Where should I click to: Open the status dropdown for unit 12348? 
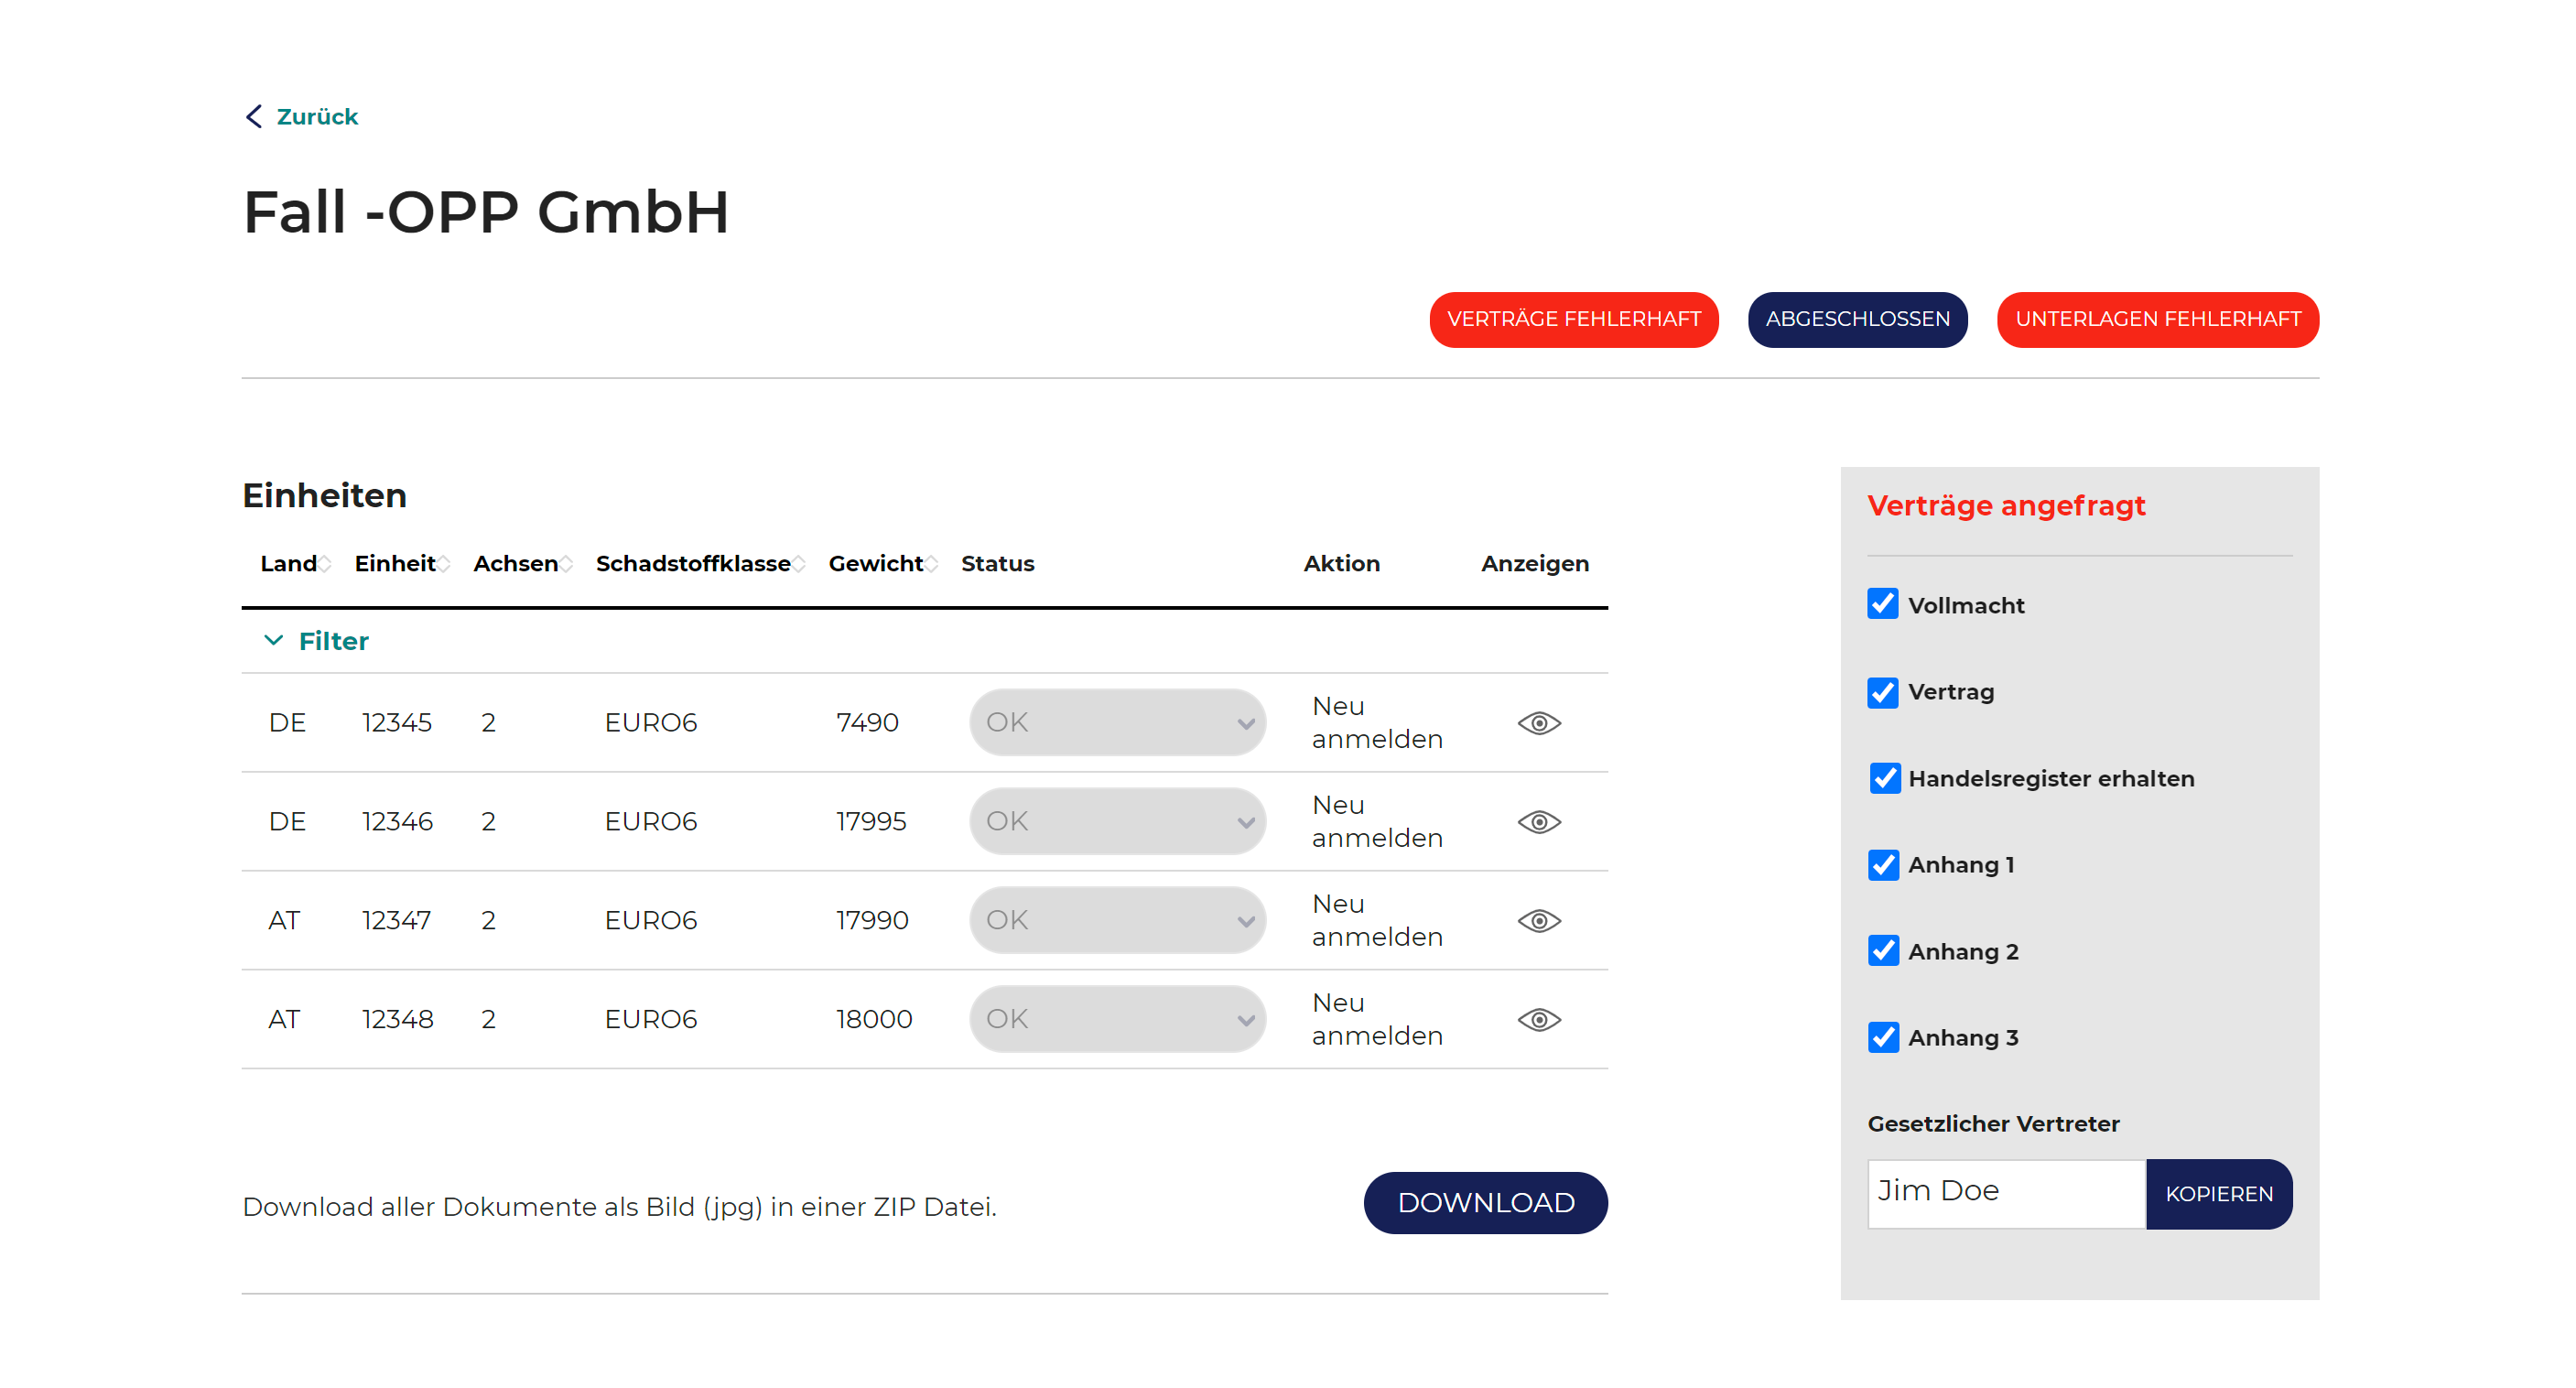(1117, 1019)
